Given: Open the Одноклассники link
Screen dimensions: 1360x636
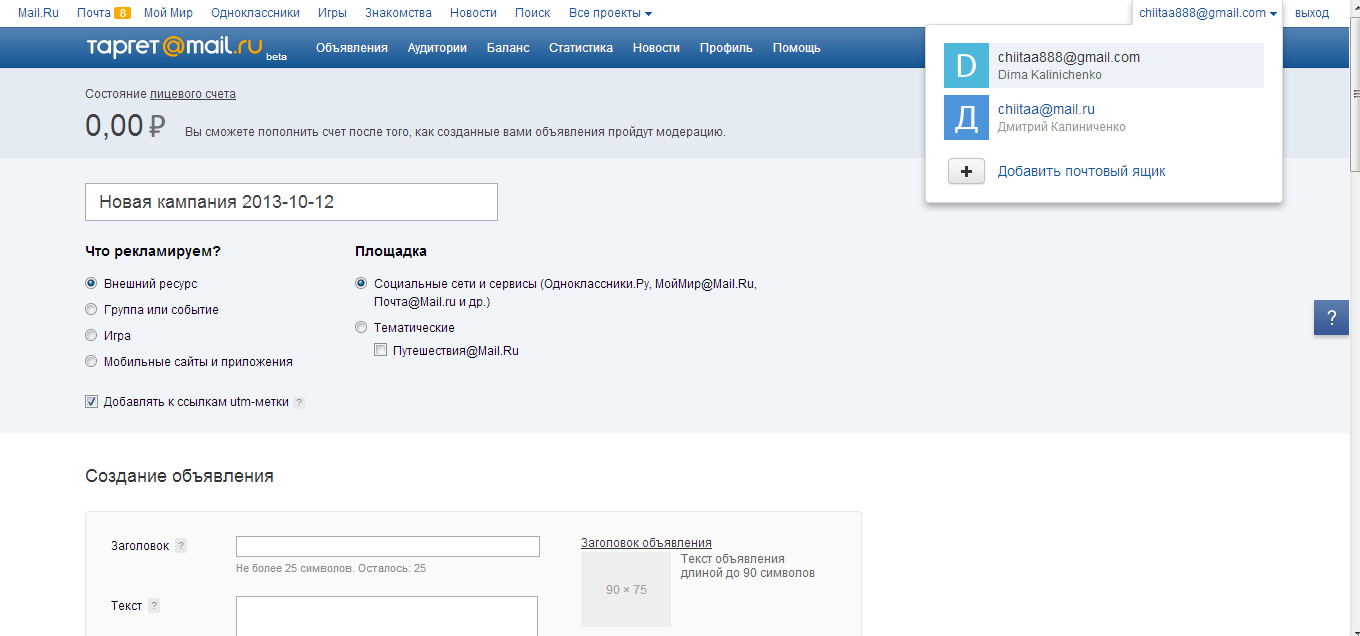Looking at the screenshot, I should pos(255,13).
